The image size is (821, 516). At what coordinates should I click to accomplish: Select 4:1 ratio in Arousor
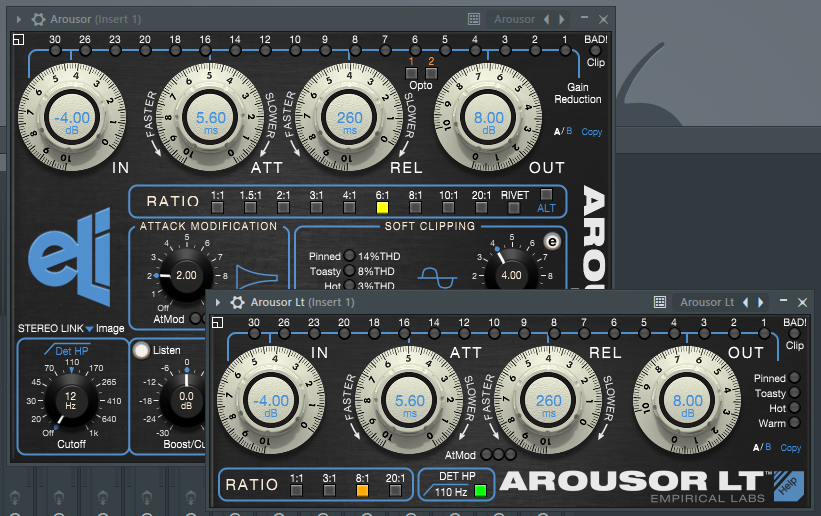click(349, 207)
